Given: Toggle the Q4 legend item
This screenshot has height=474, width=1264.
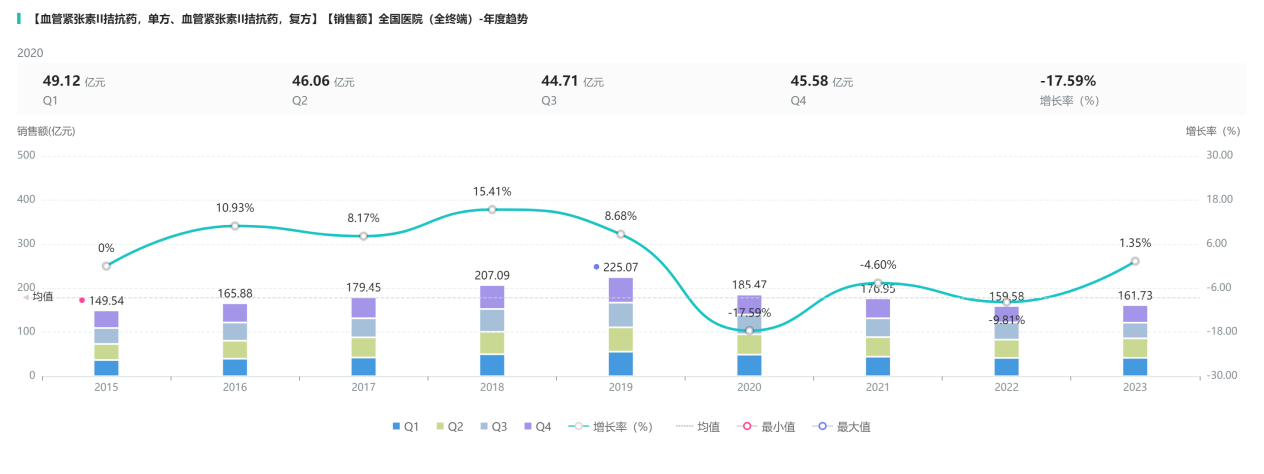Looking at the screenshot, I should [x=538, y=427].
